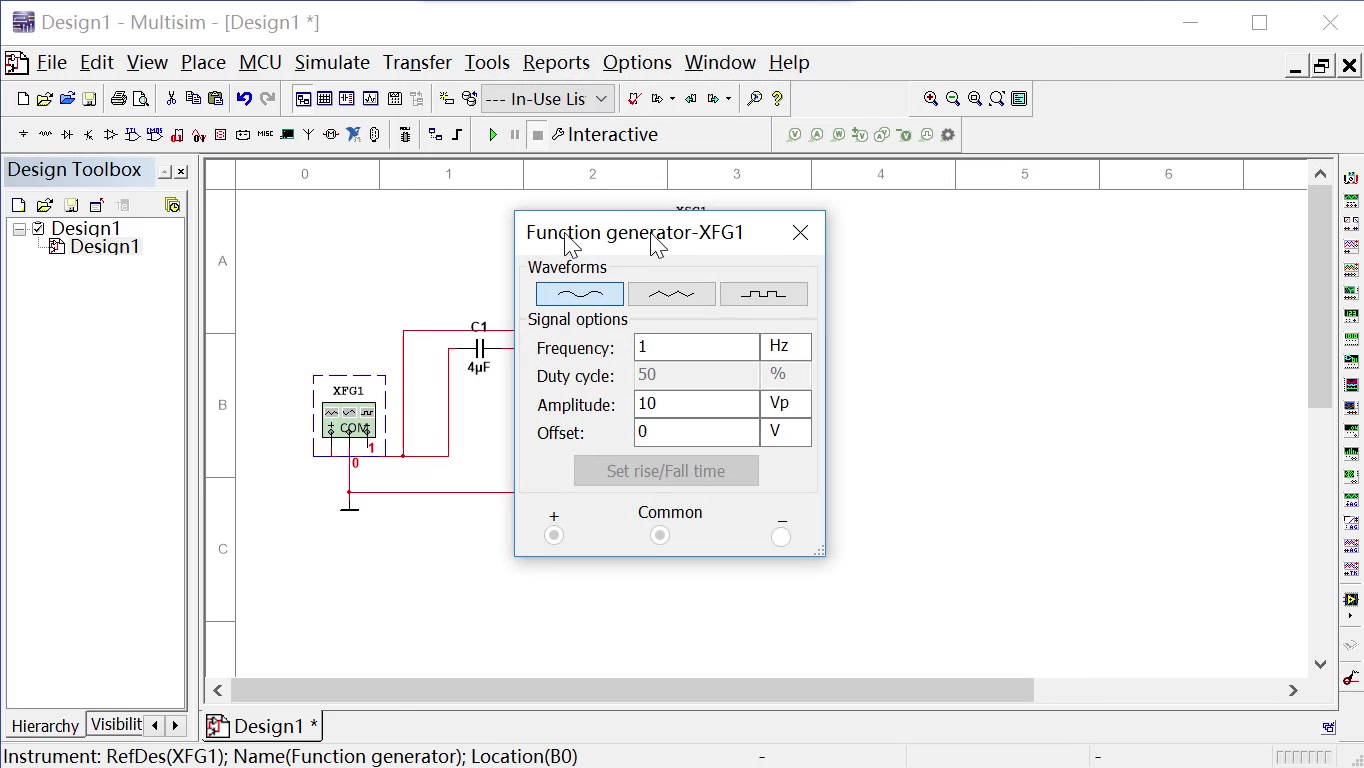
Task: Click the Amplitude input field
Action: tap(697, 404)
